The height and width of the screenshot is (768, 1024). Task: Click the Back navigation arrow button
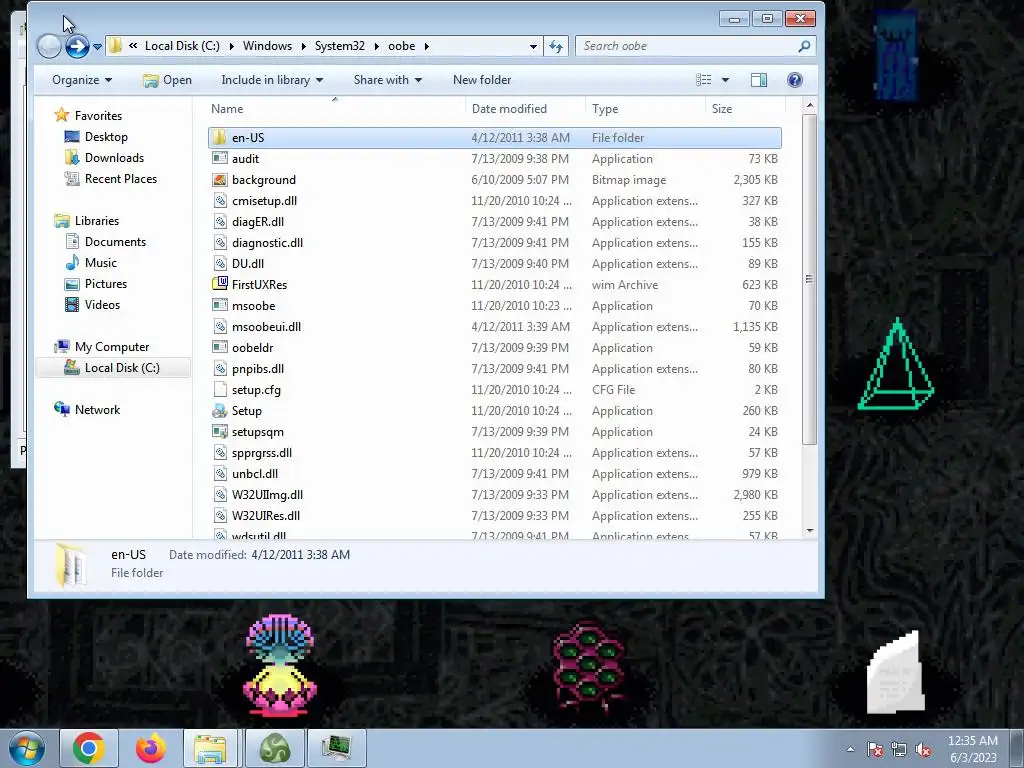(x=49, y=46)
